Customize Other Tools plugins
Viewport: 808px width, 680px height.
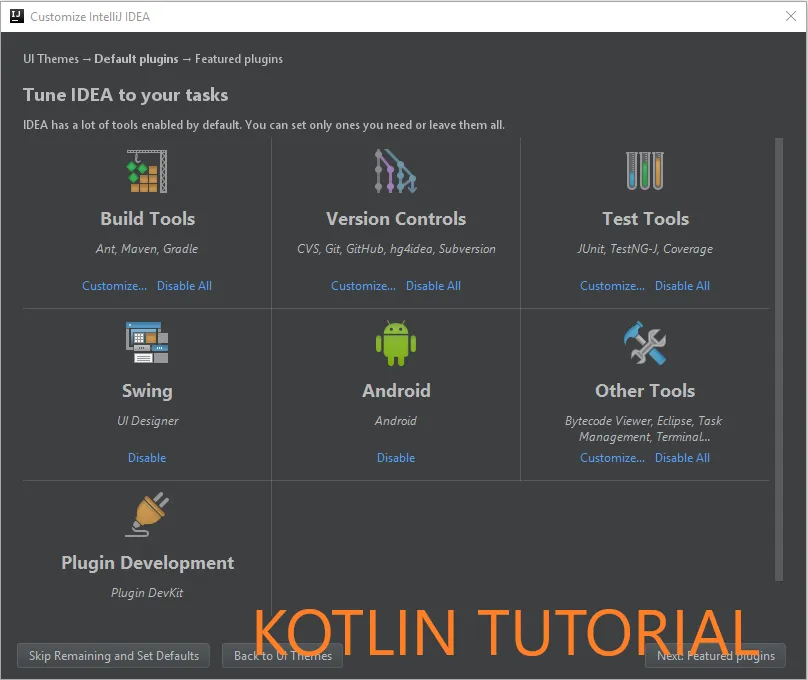[612, 457]
